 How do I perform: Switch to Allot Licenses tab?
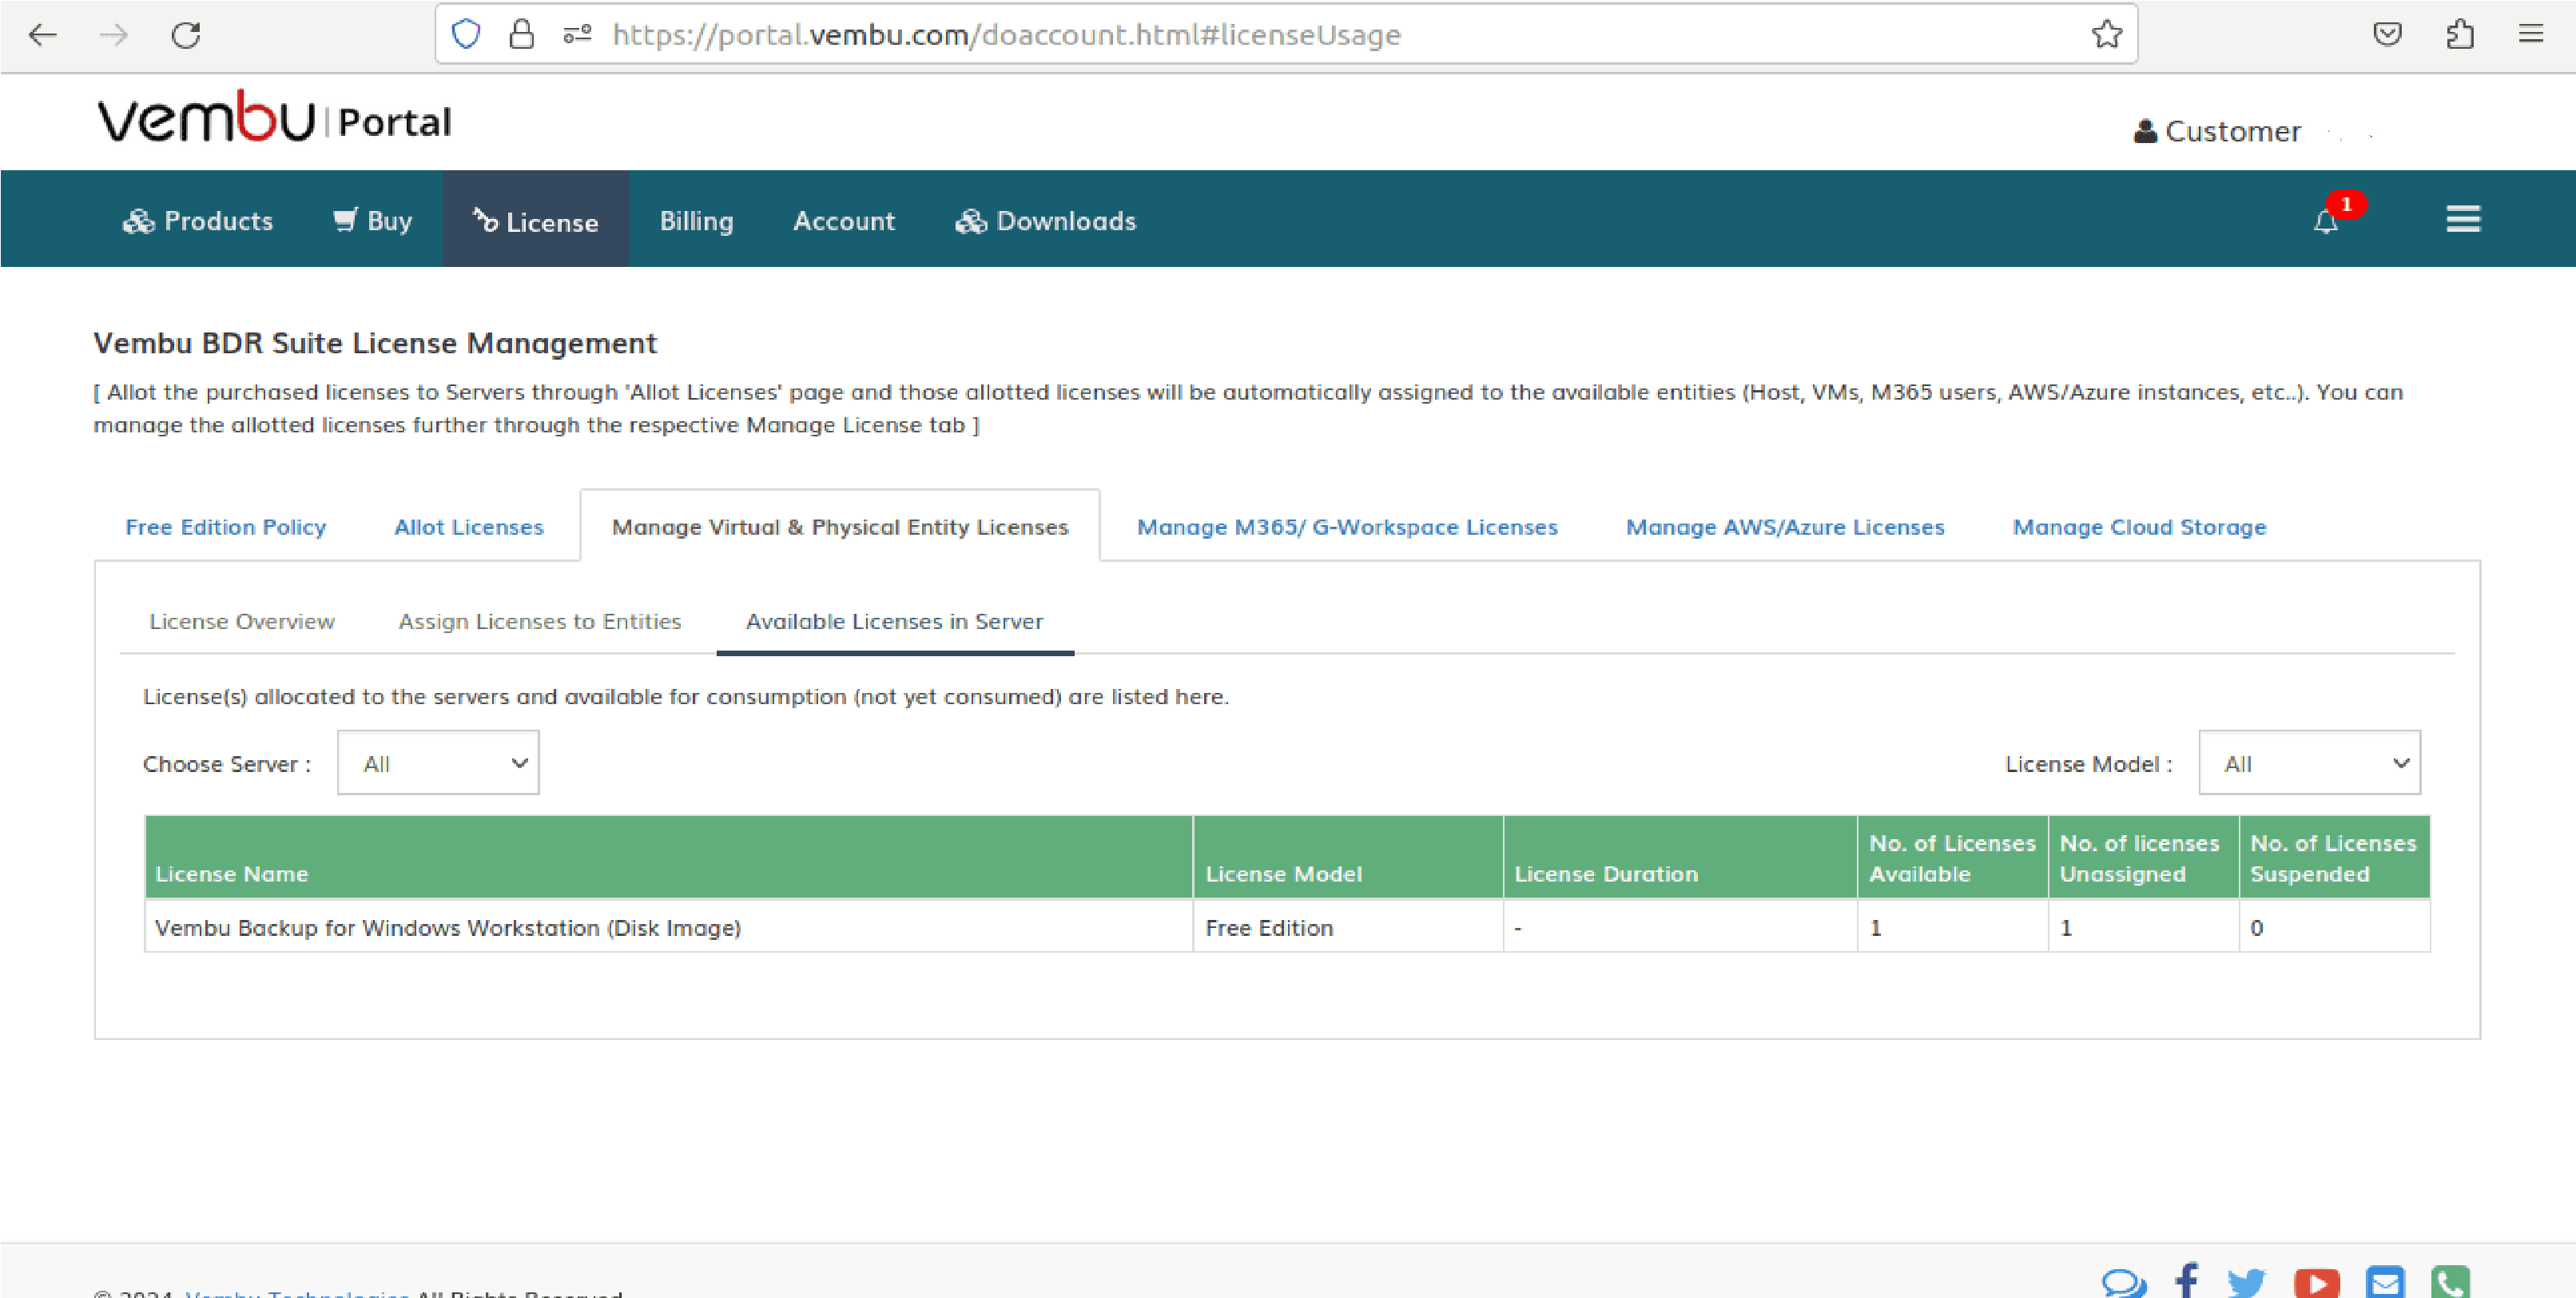coord(469,527)
